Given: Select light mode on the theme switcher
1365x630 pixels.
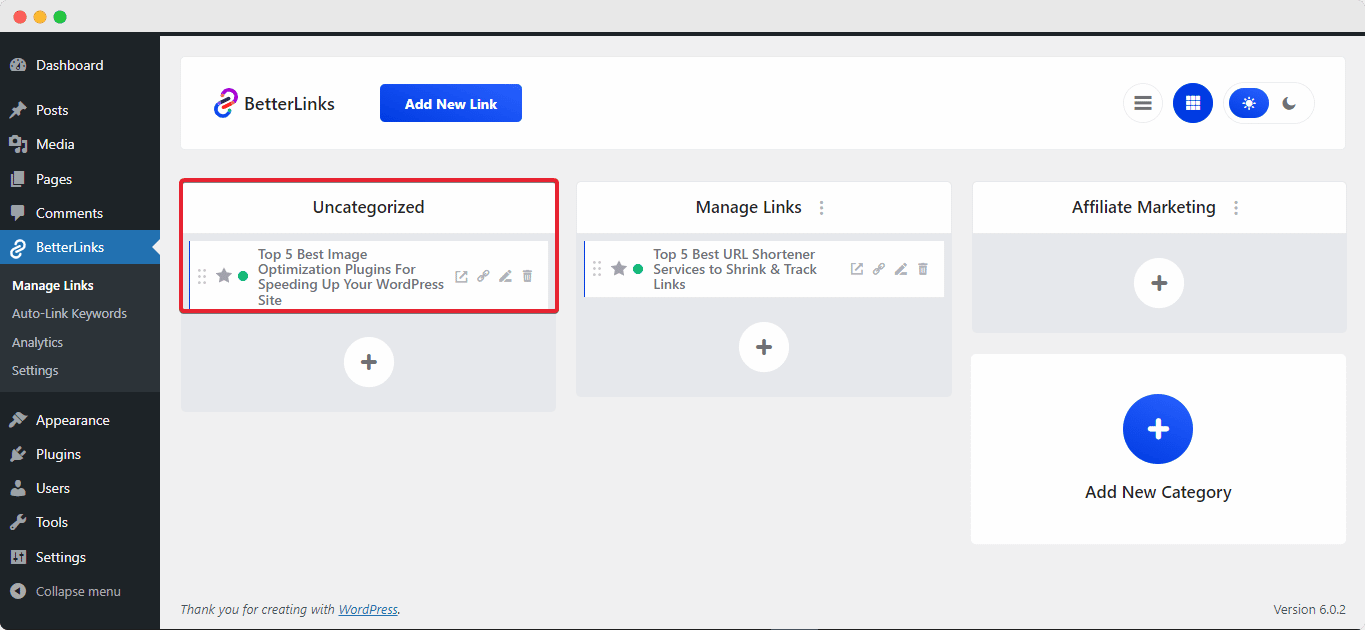Looking at the screenshot, I should (x=1248, y=102).
